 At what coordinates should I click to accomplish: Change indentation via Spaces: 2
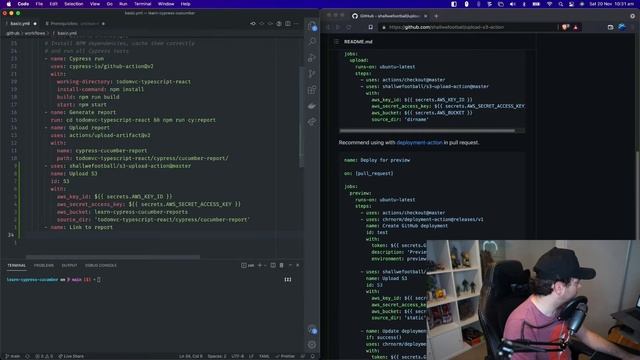(x=216, y=356)
